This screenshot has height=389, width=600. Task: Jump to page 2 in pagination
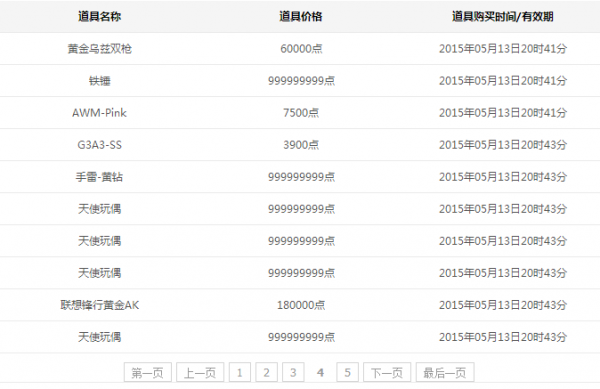tap(267, 372)
